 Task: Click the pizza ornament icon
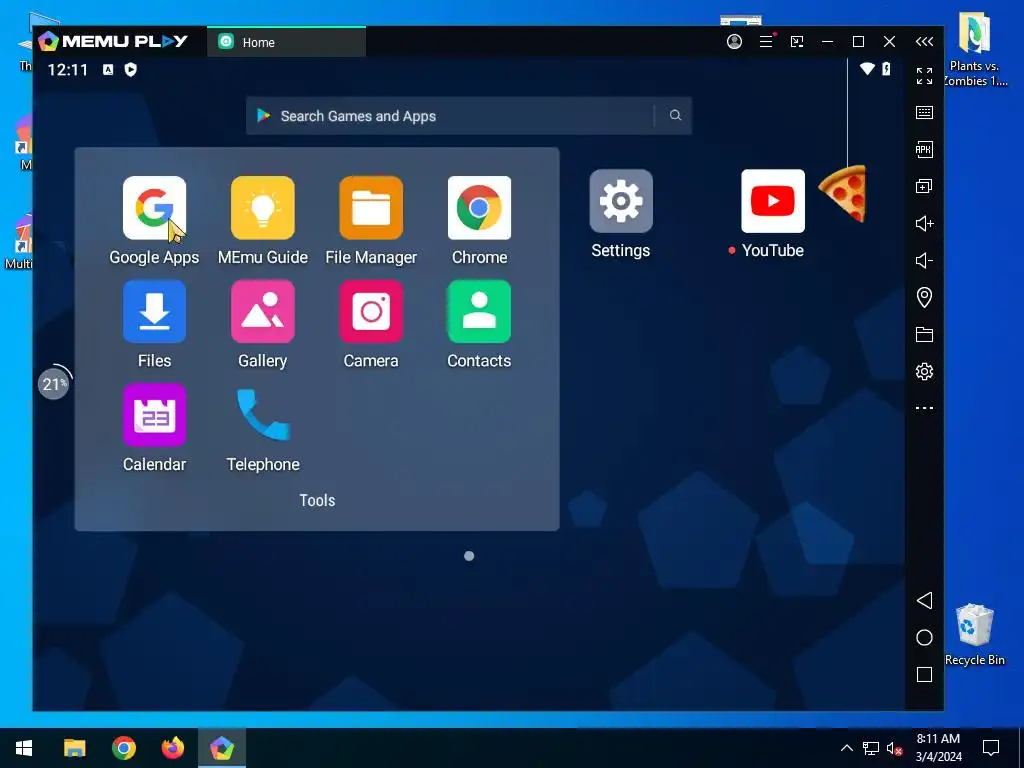844,193
